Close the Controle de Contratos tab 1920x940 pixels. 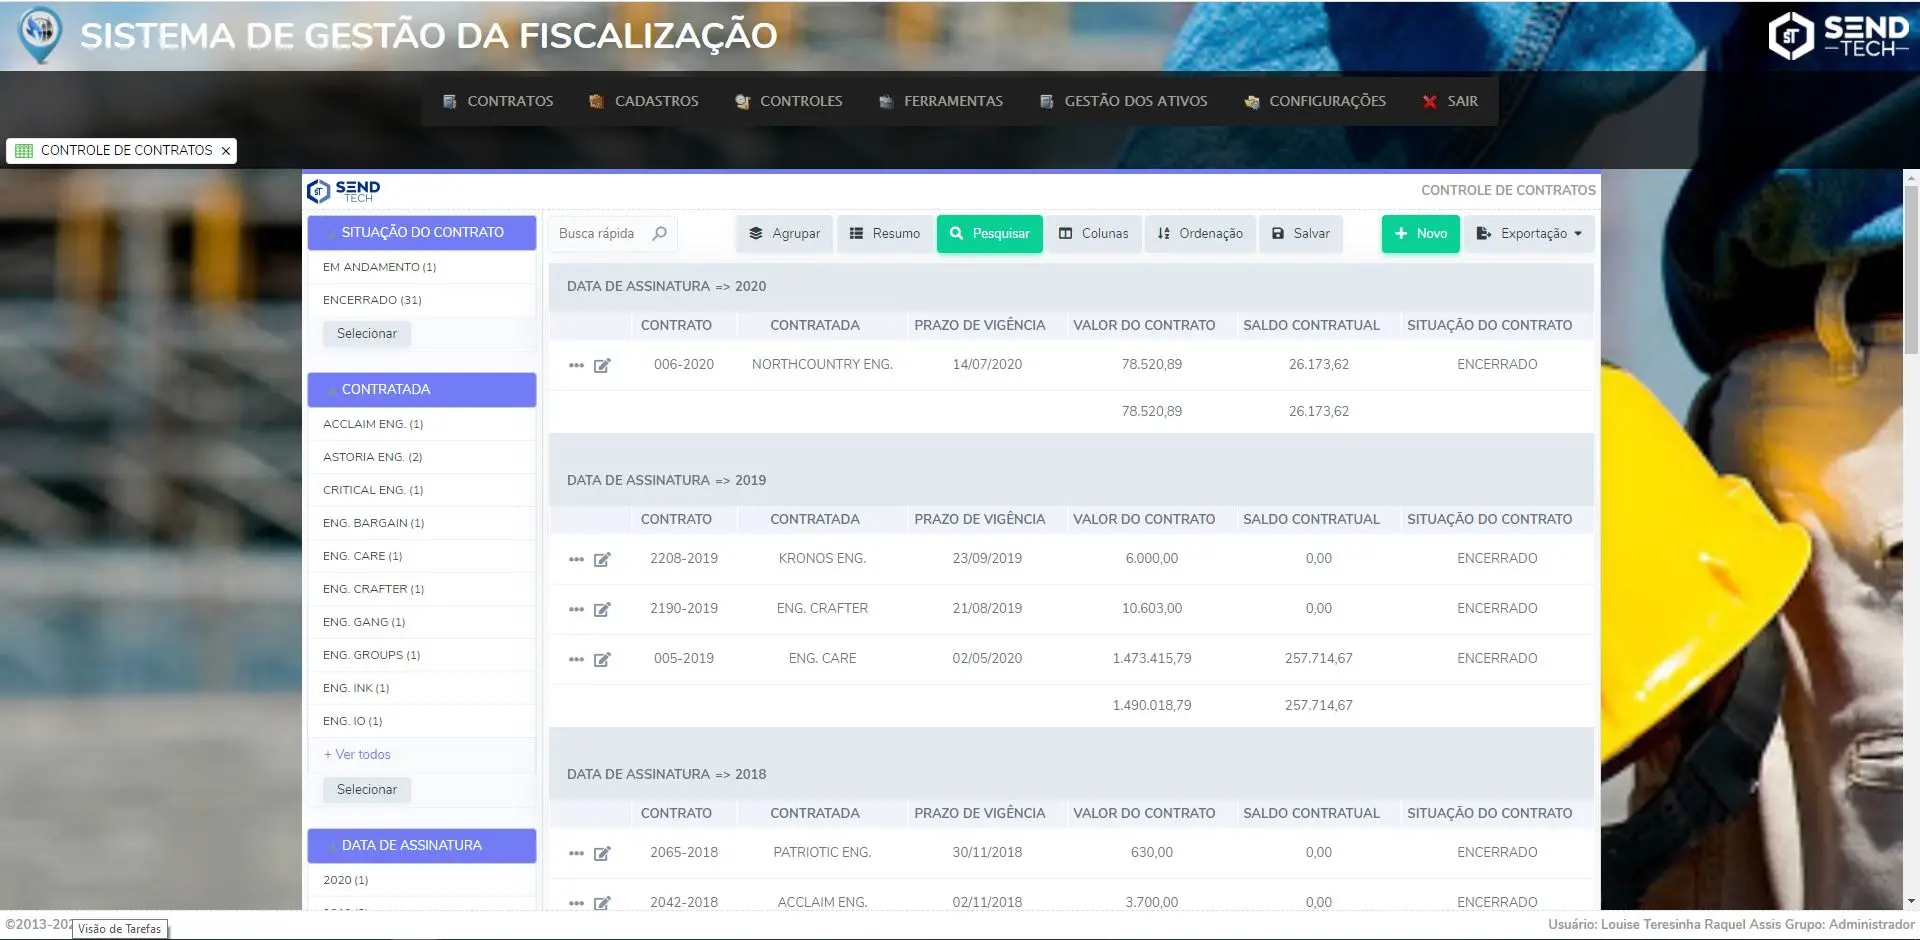click(226, 151)
